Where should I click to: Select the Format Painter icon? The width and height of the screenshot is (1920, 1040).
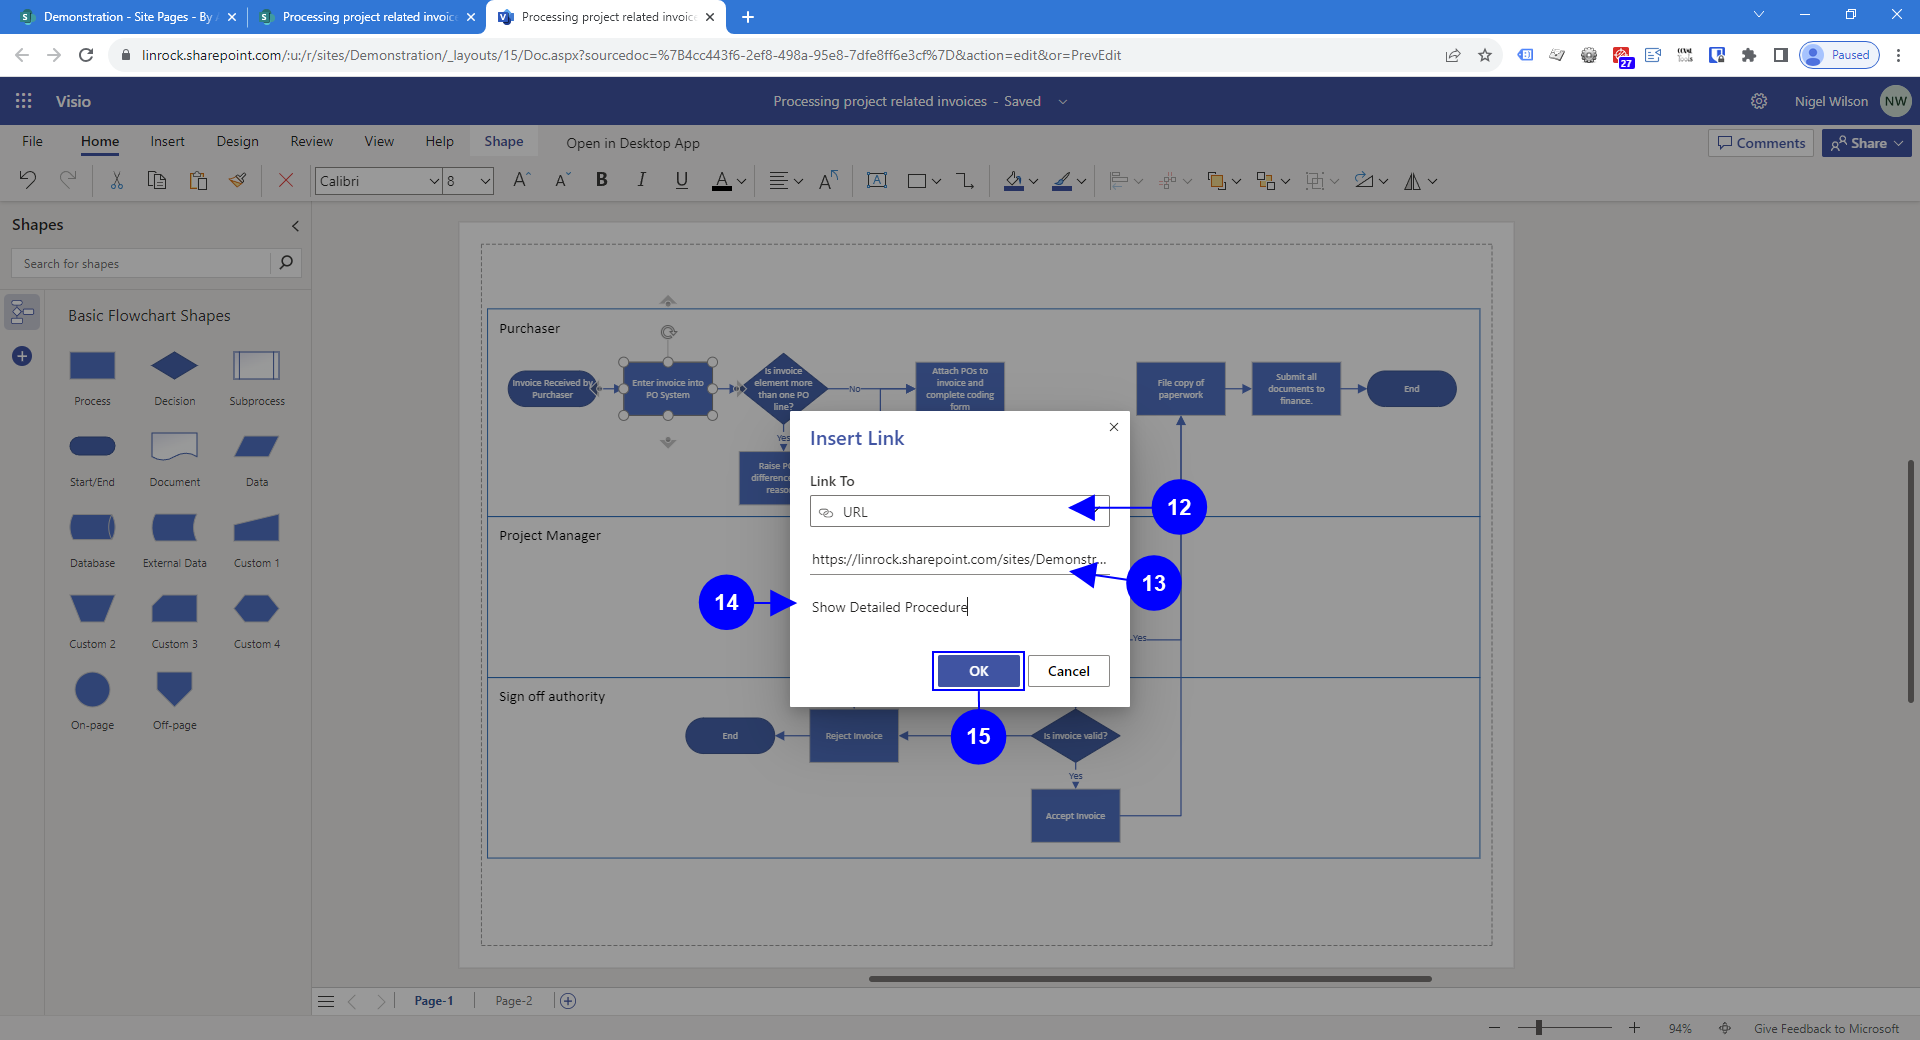click(238, 180)
